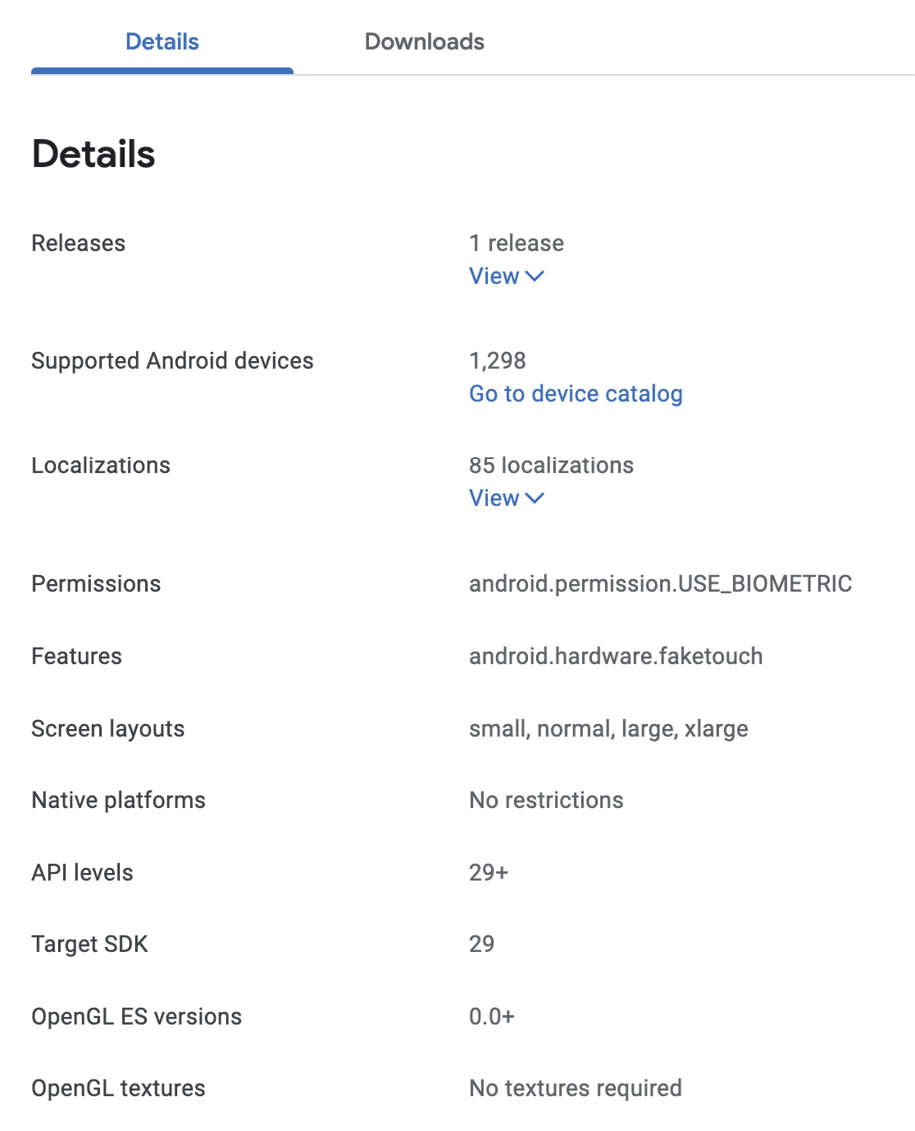Select the Details tab

[162, 42]
